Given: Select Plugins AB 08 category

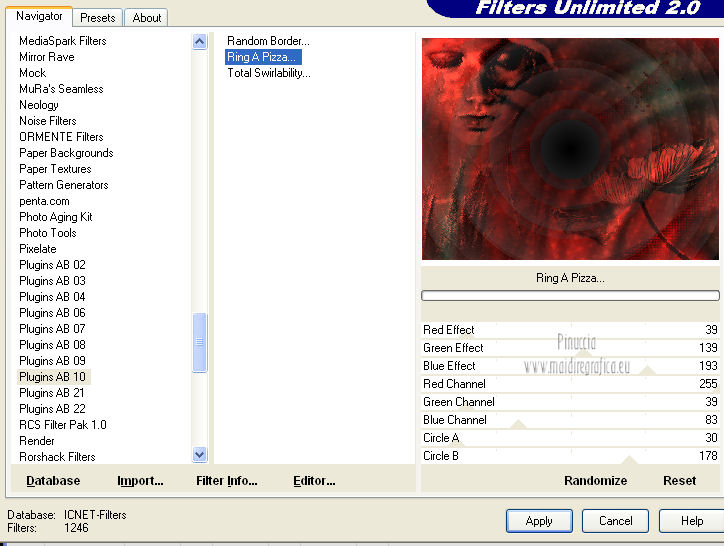Looking at the screenshot, I should point(52,345).
